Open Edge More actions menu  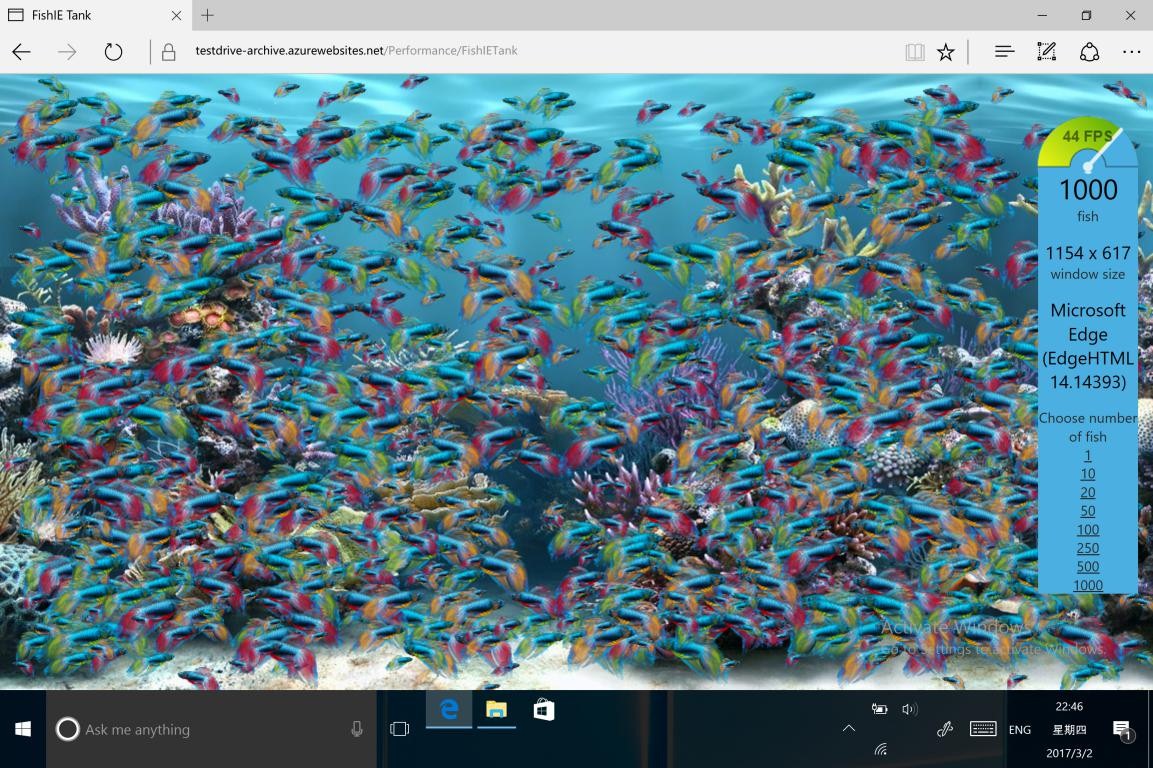click(x=1132, y=51)
